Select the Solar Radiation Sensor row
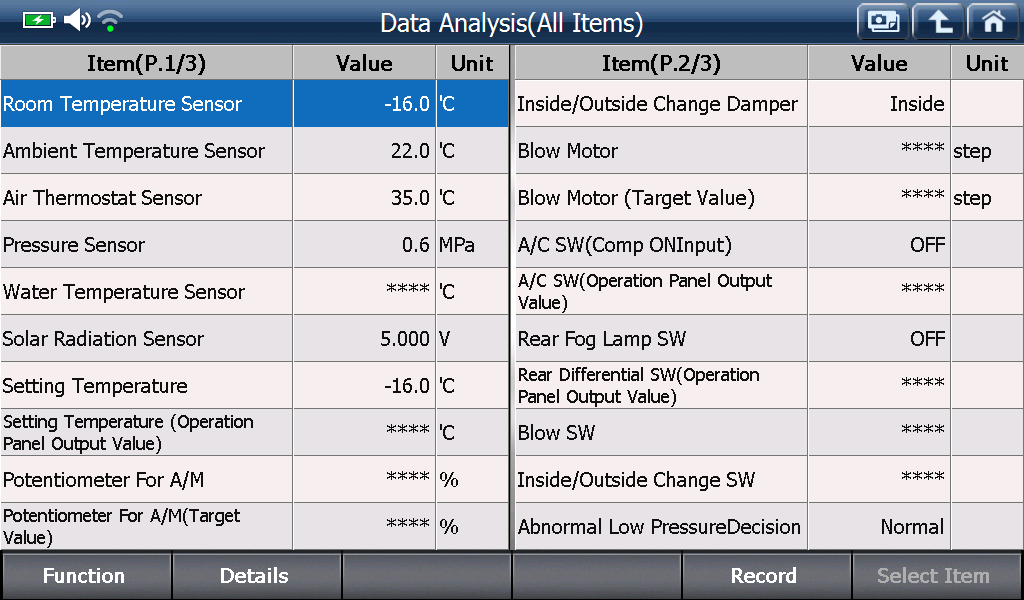The width and height of the screenshot is (1024, 600). (x=254, y=339)
